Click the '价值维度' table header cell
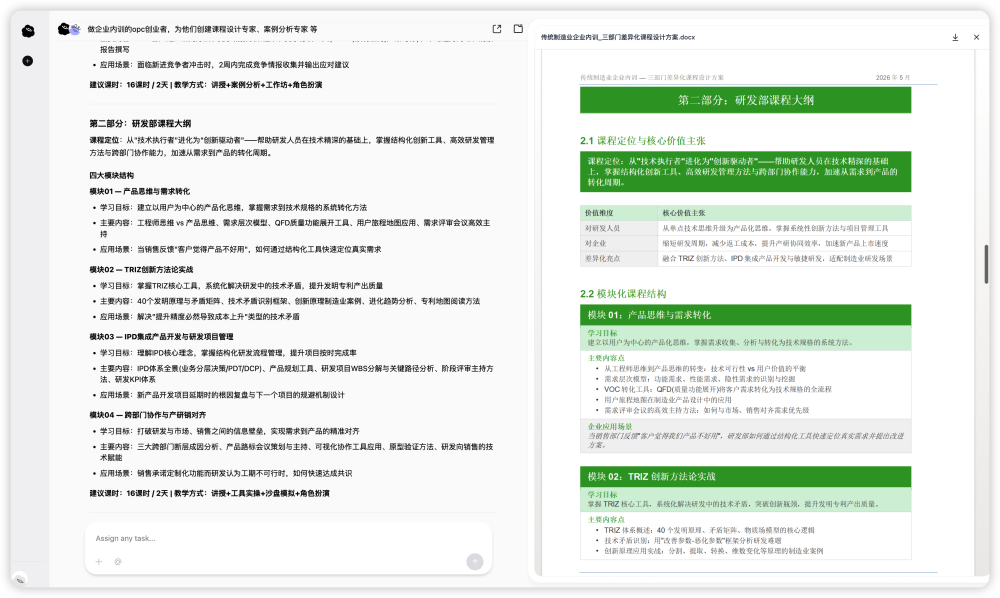This screenshot has width=1000, height=598. click(619, 213)
